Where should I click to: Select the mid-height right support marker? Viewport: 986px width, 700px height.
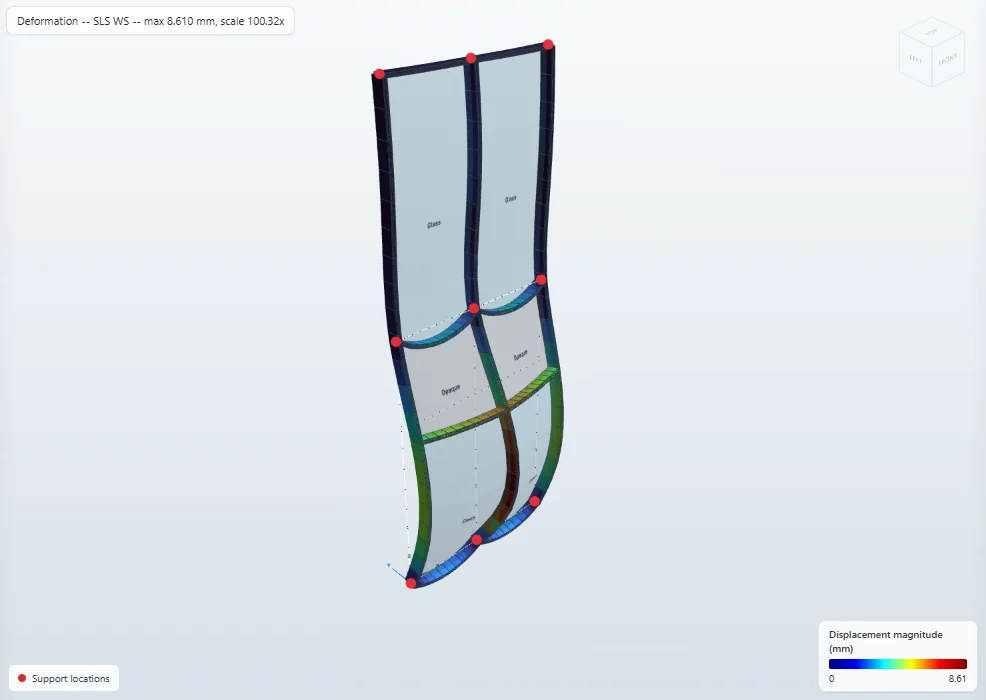[541, 280]
